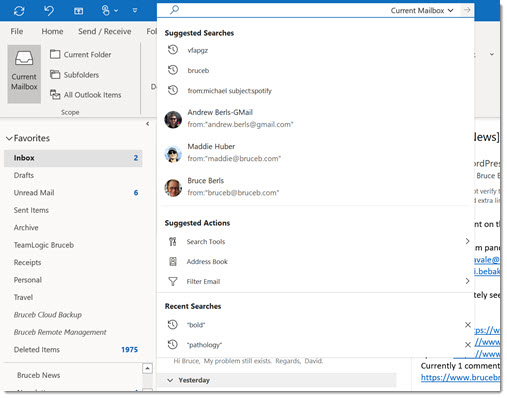Screen dimensions: 507x398
Task: Switch to the Send / Receive tab
Action: click(104, 31)
